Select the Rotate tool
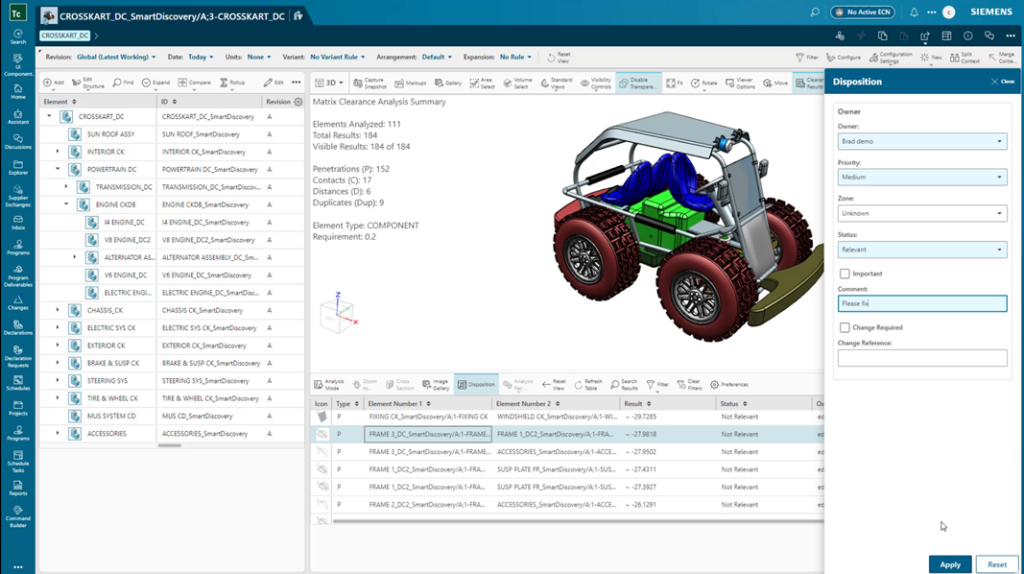Viewport: 1024px width, 574px height. tap(704, 83)
